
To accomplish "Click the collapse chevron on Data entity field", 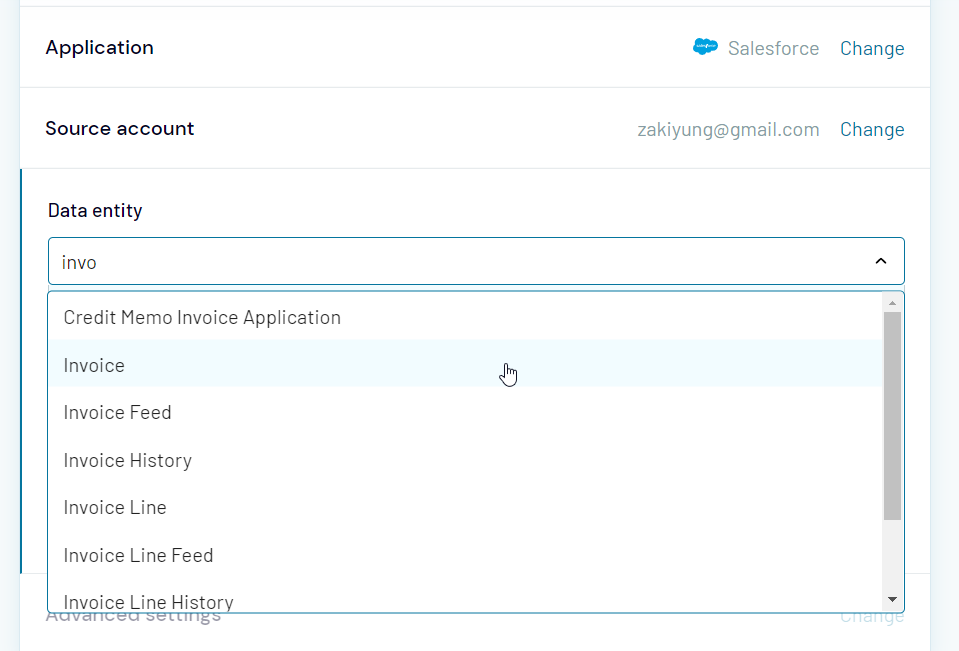I will point(880,260).
